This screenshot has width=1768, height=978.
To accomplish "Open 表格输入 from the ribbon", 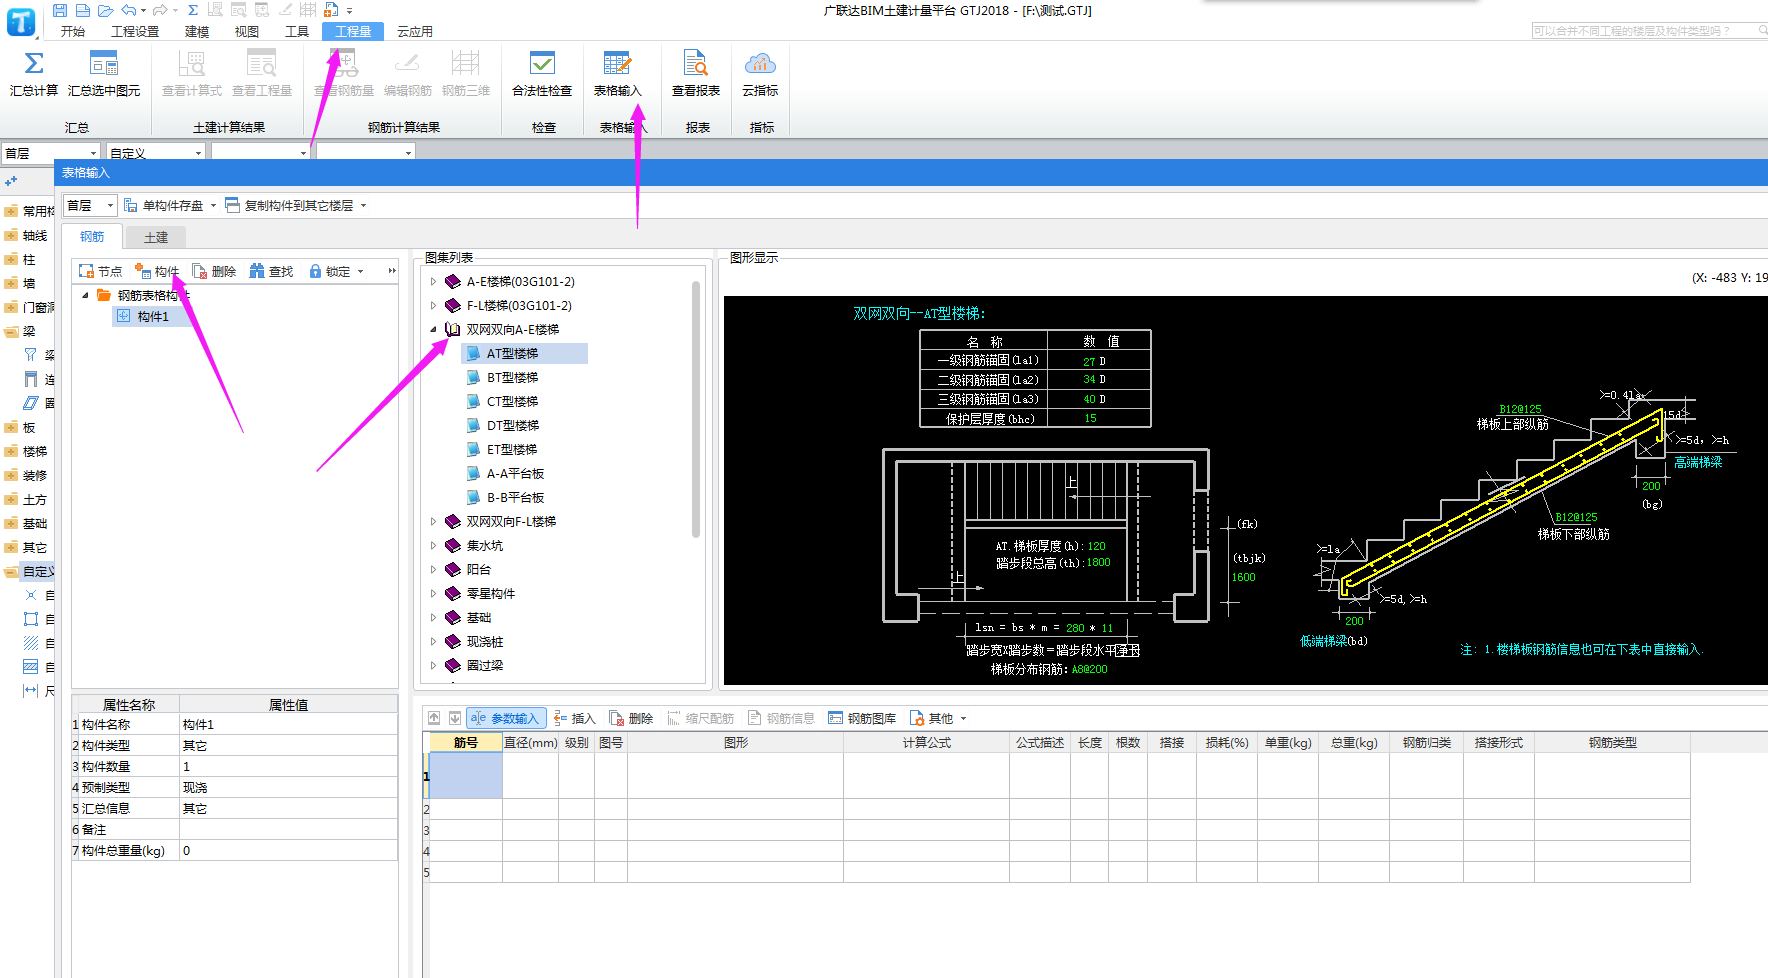I will pyautogui.click(x=617, y=74).
